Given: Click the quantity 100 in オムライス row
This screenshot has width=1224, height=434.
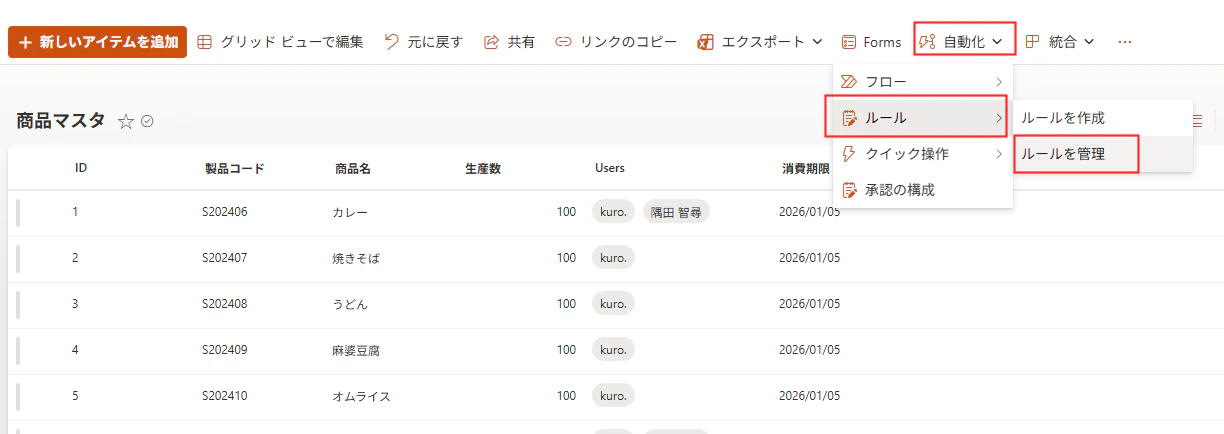Looking at the screenshot, I should (567, 396).
